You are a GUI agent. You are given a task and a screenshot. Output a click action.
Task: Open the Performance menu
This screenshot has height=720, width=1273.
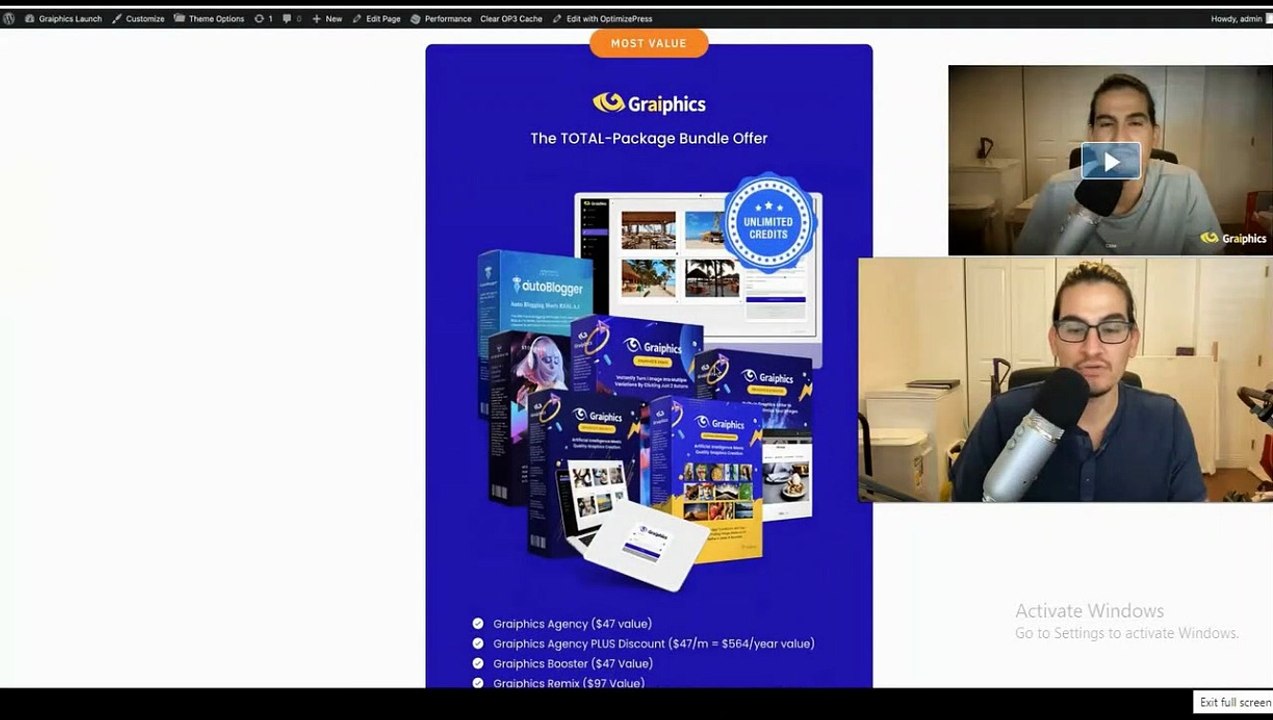click(x=441, y=19)
